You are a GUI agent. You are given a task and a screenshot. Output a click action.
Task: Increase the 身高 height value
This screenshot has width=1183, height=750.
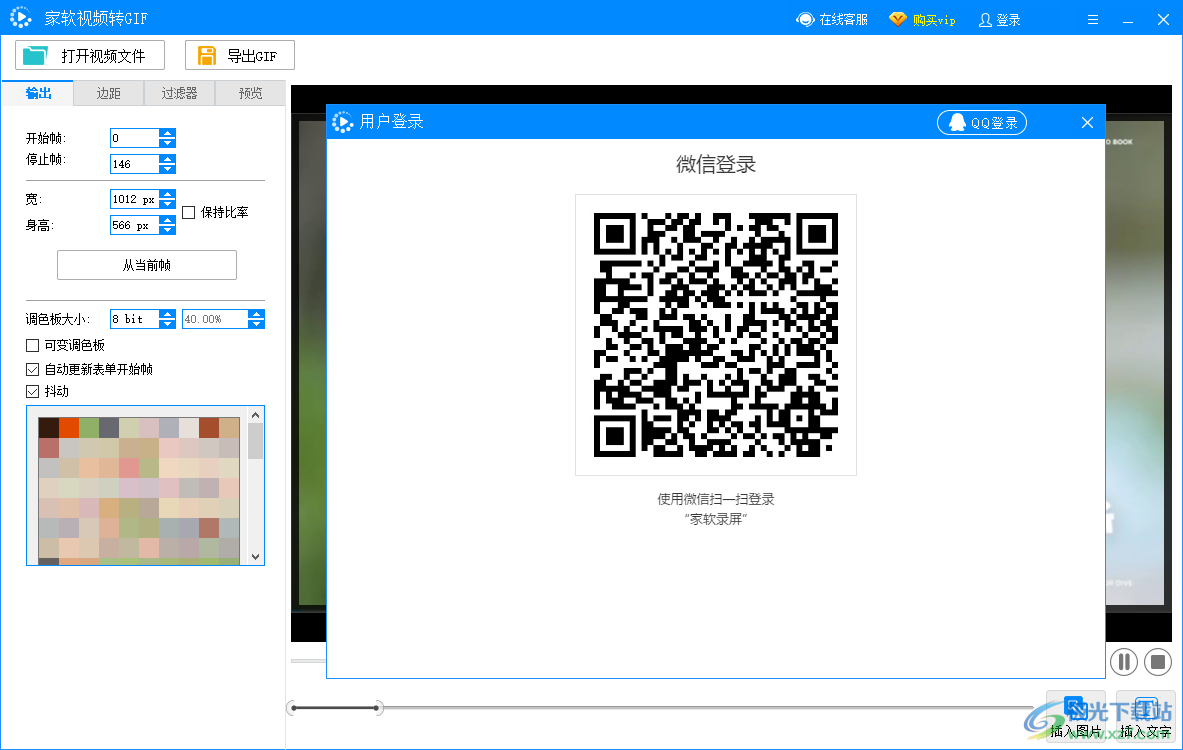[x=167, y=220]
